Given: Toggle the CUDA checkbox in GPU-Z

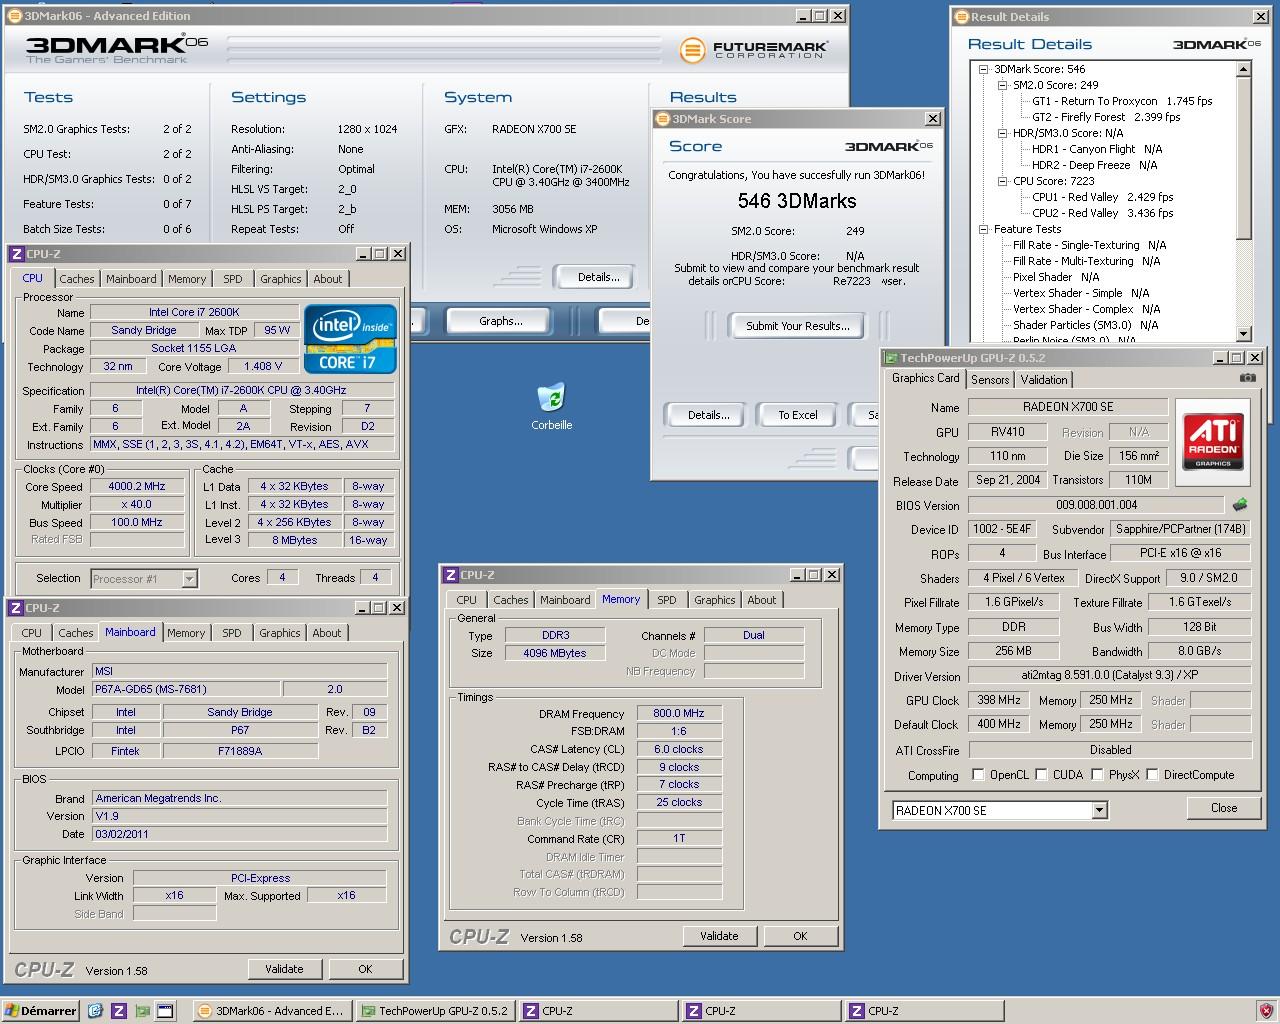Looking at the screenshot, I should tap(1042, 775).
